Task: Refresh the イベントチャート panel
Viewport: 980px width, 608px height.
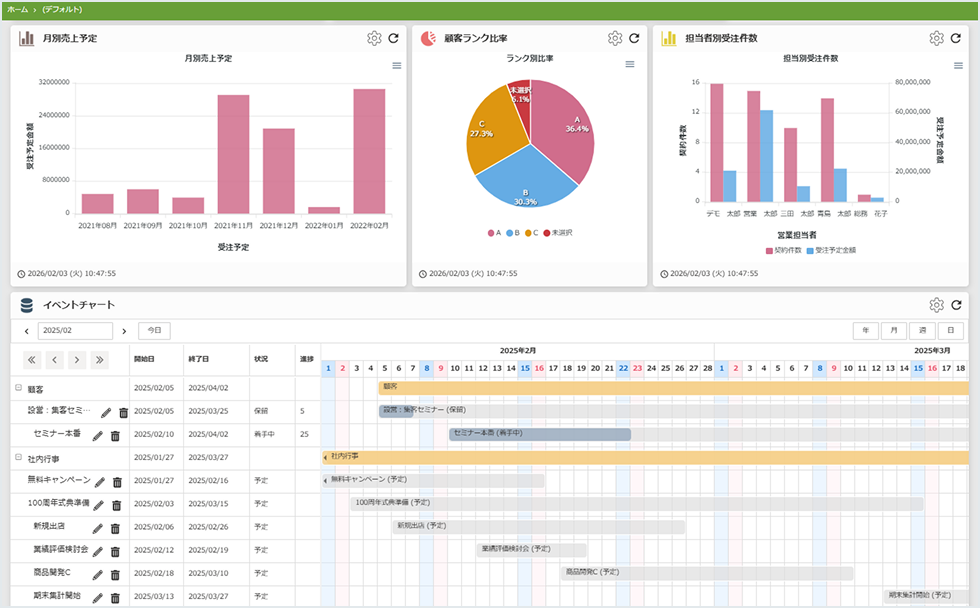Action: coord(956,305)
